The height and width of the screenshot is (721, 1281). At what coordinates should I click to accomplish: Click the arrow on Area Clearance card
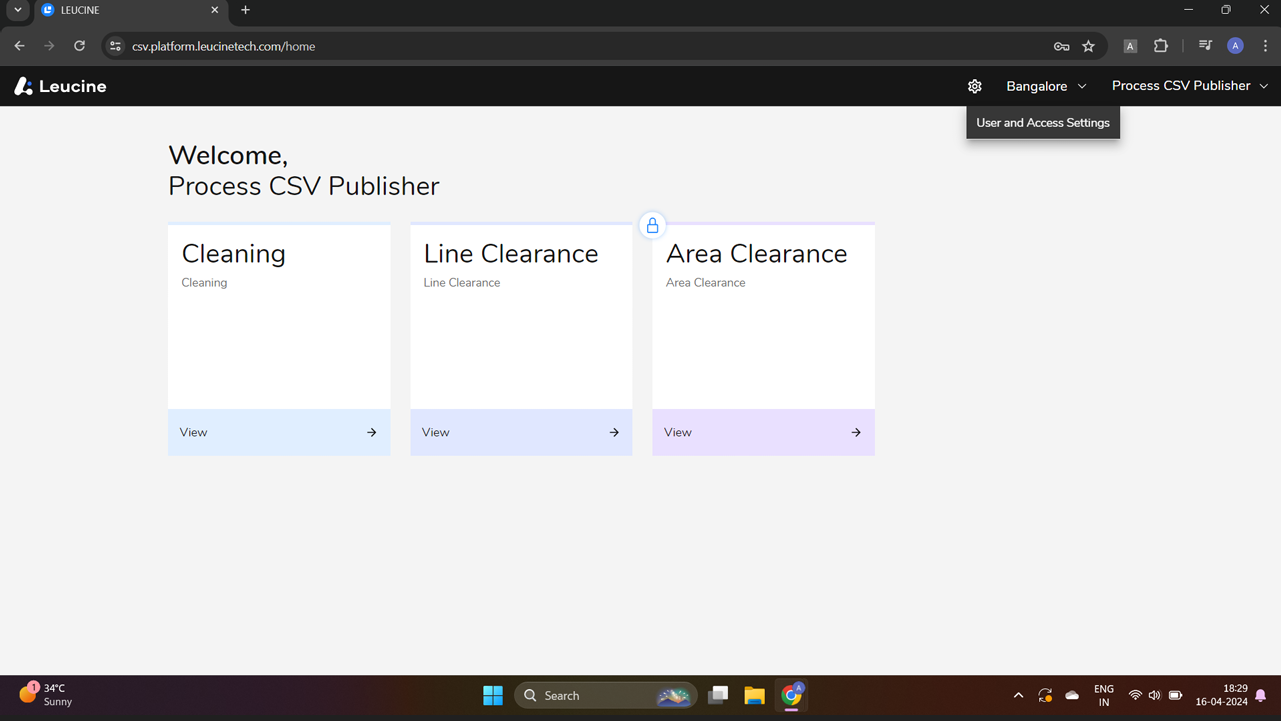[x=856, y=433]
